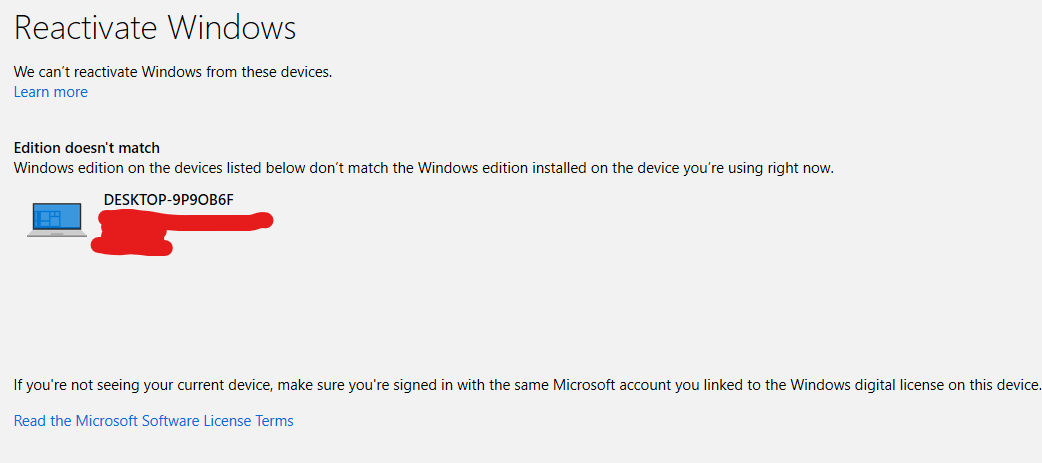Click the "If you're not seeing your current device" note
This screenshot has width=1042, height=463.
tap(526, 385)
